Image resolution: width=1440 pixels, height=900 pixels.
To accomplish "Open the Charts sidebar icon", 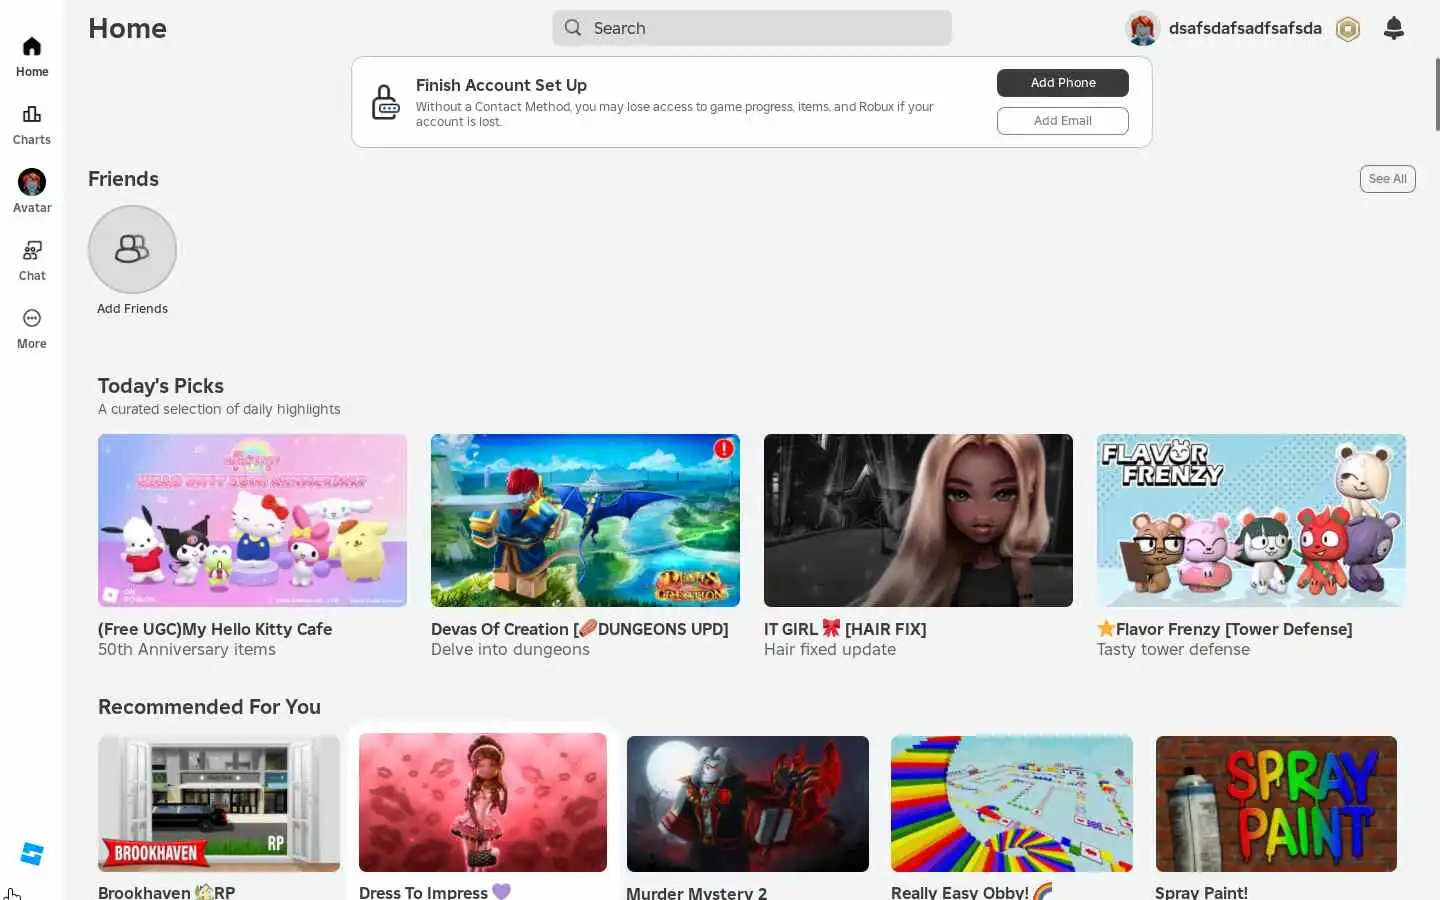I will 32,114.
